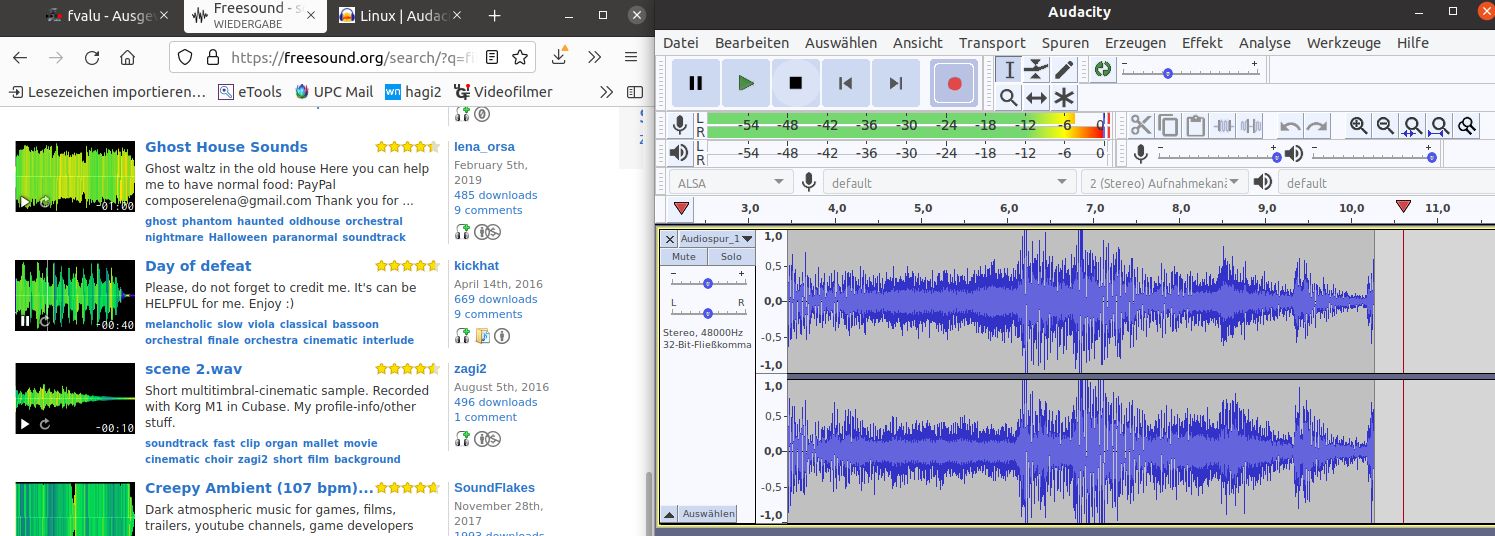The image size is (1495, 536).
Task: Open the Effekt menu
Action: tap(1202, 43)
